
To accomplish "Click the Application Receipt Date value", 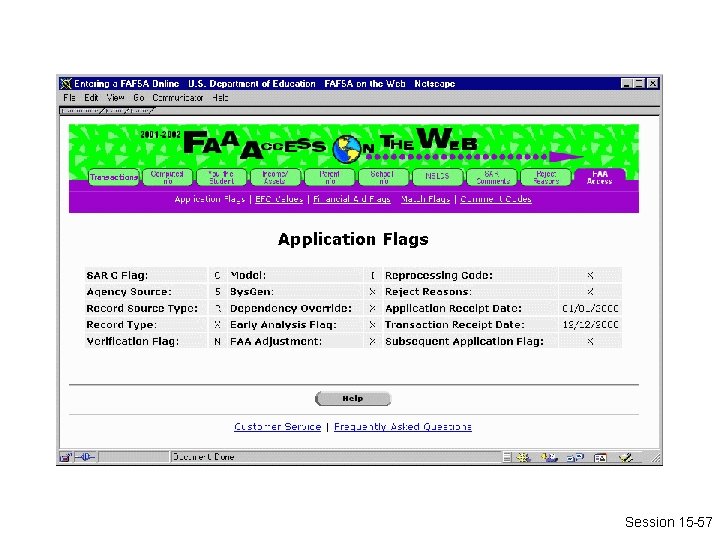I will pos(590,309).
